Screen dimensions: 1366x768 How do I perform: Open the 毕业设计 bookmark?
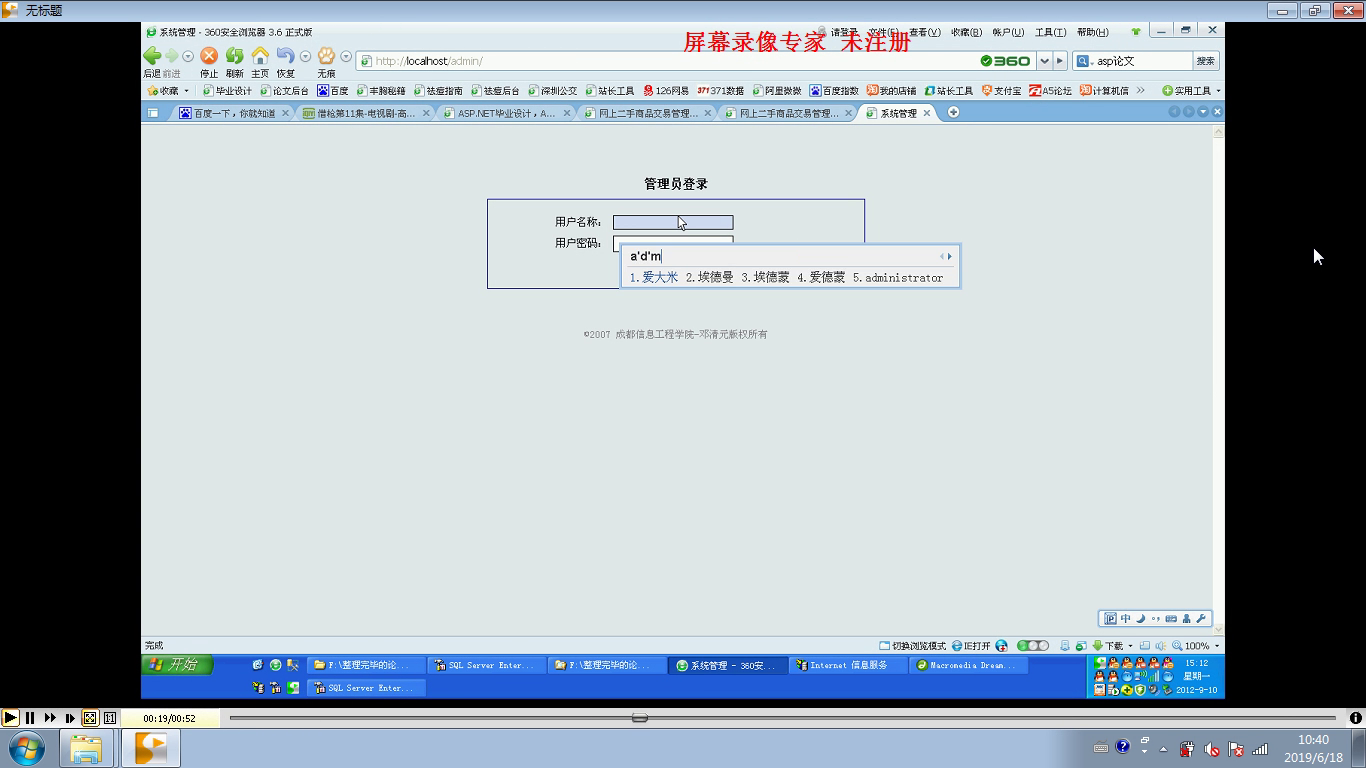click(227, 91)
